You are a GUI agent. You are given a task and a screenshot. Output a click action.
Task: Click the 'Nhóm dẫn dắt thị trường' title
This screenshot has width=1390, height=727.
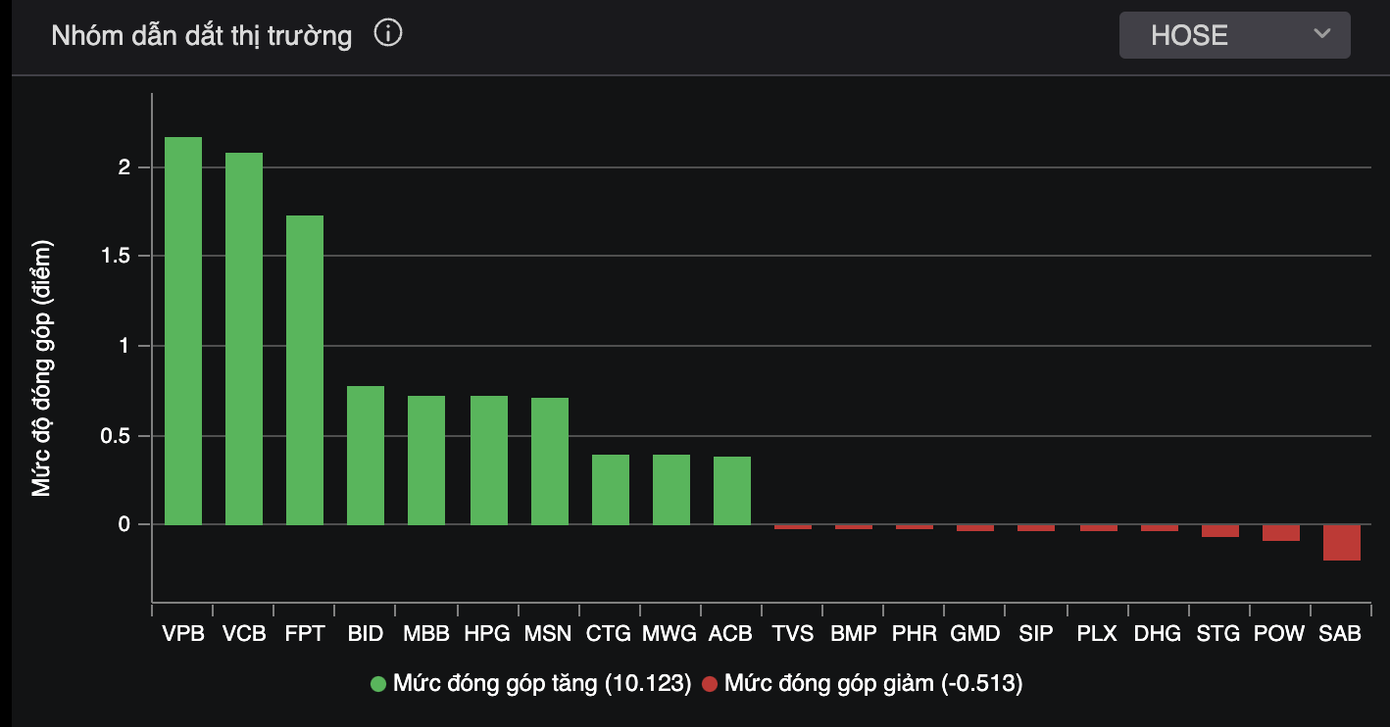click(x=201, y=36)
